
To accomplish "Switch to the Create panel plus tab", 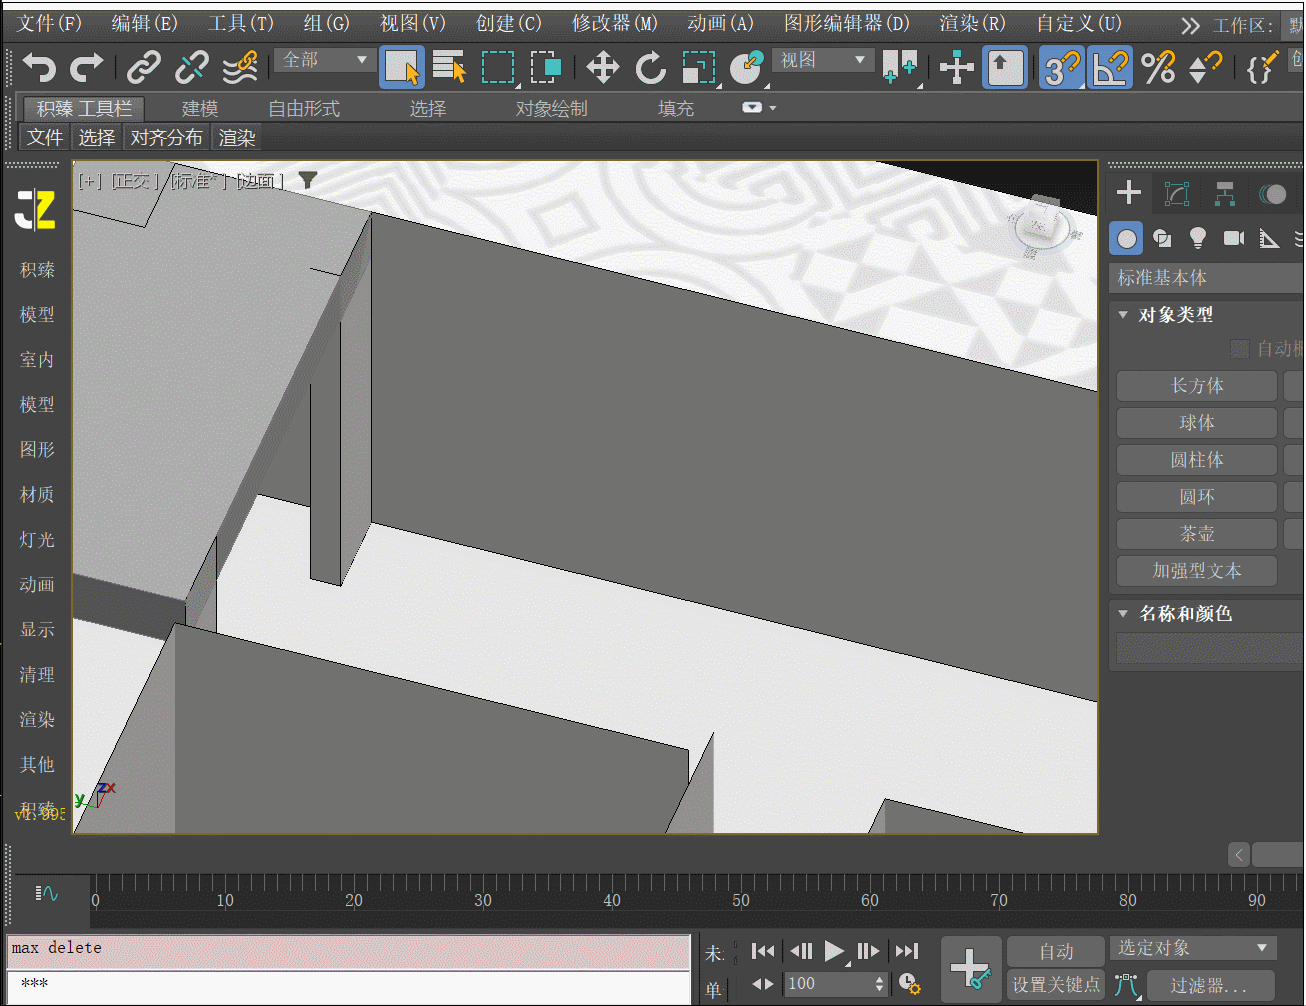I will click(1129, 193).
